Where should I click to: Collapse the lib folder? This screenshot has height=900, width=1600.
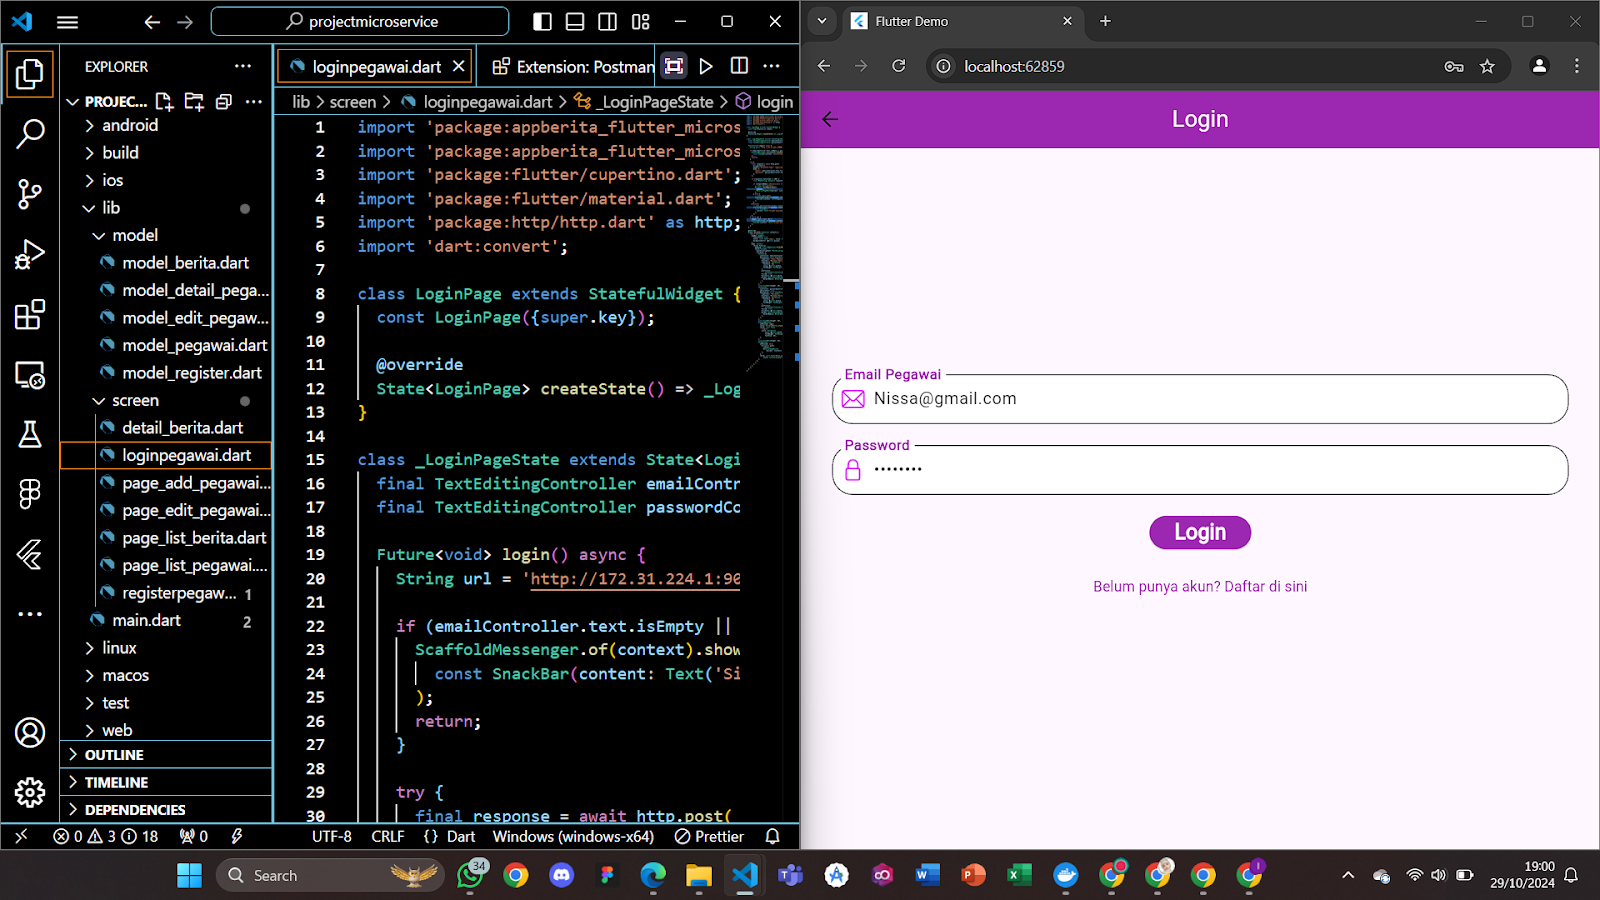pos(166,208)
